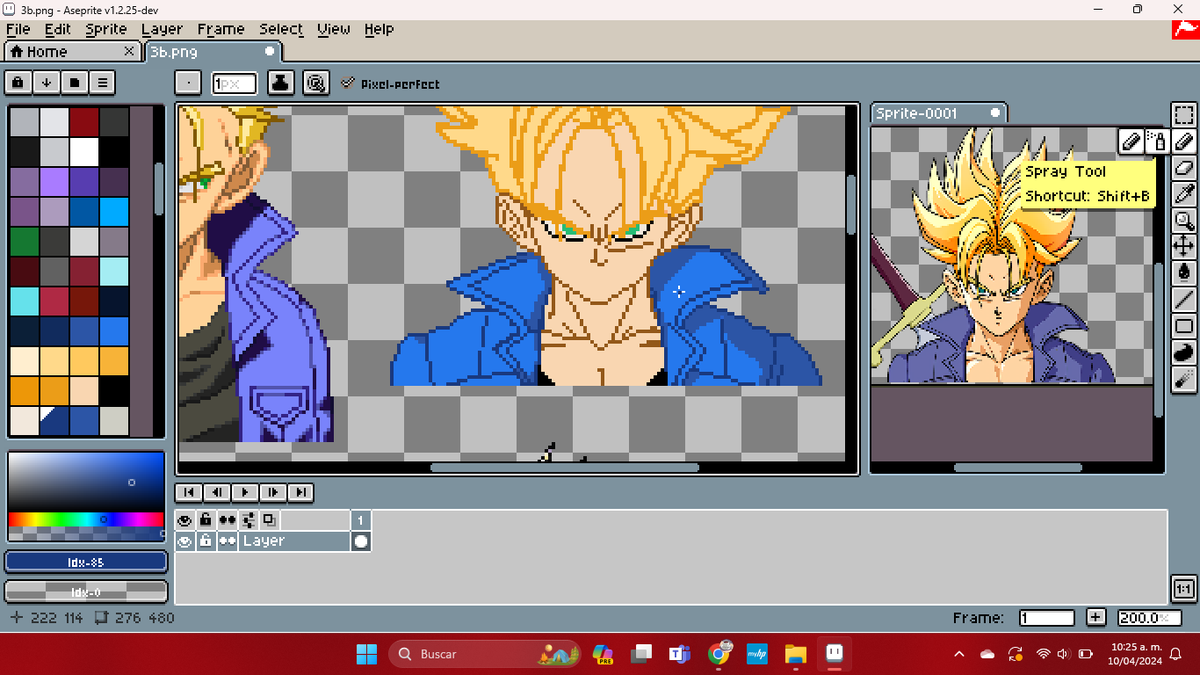Viewport: 1200px width, 675px height.
Task: Select the cel in frame 1
Action: pyautogui.click(x=361, y=541)
